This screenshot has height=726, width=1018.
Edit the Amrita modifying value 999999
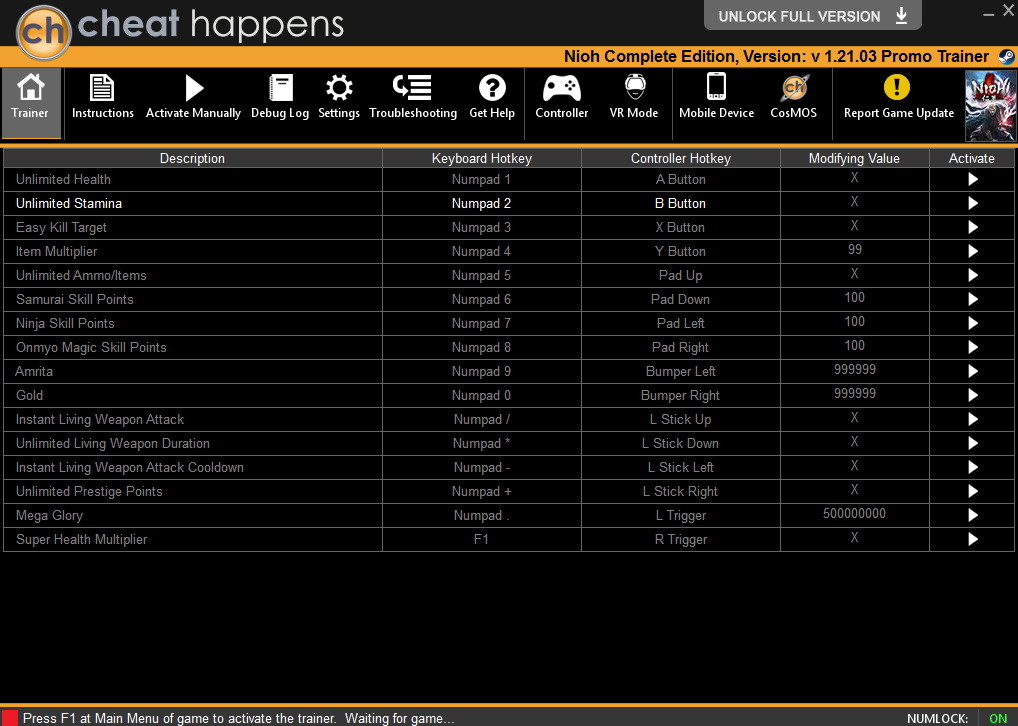point(854,369)
